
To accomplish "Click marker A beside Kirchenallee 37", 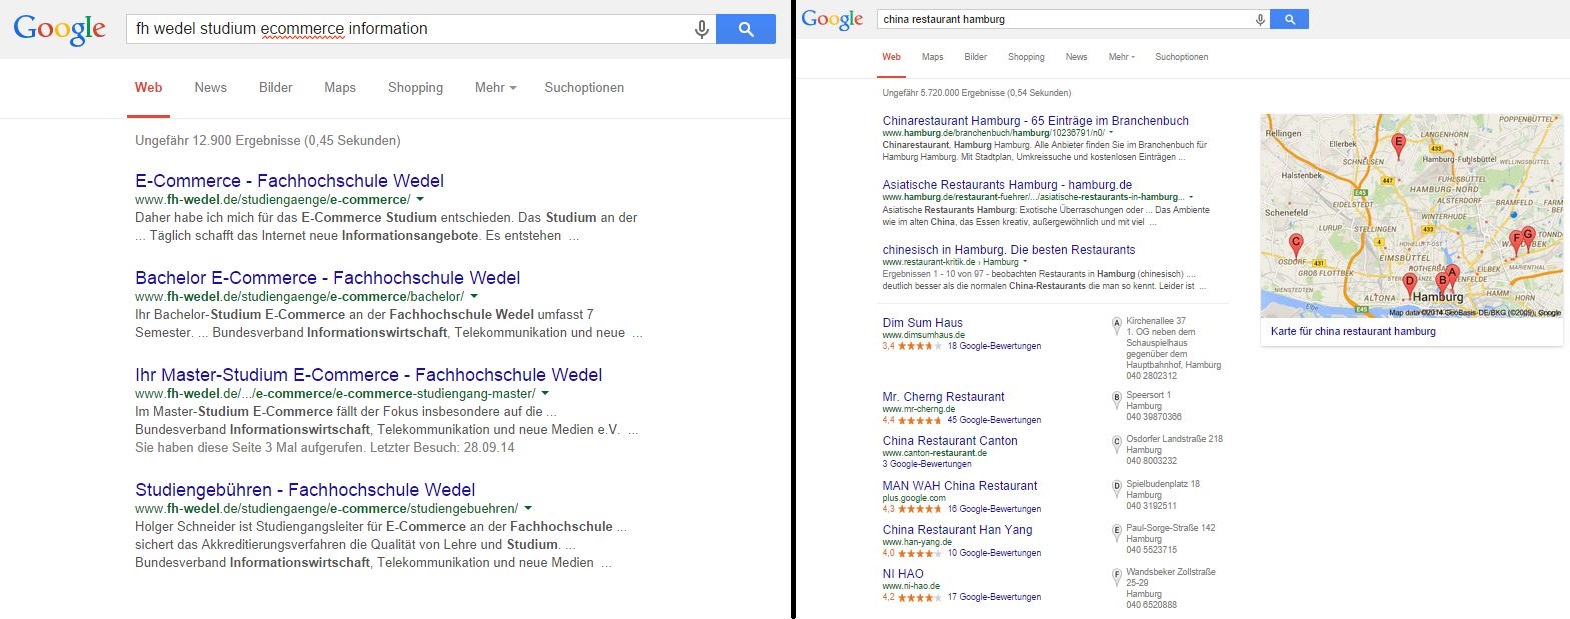I will 1117,324.
